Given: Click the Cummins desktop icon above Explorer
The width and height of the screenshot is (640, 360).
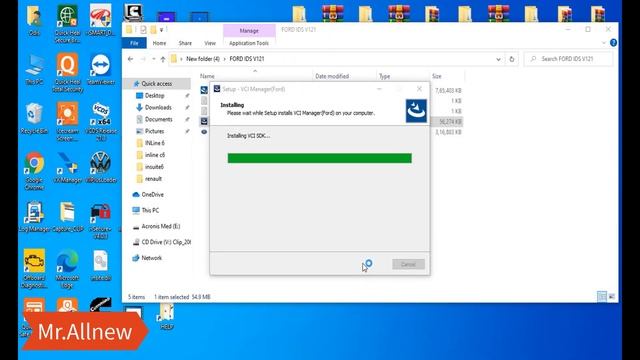Looking at the screenshot, I should click(133, 12).
